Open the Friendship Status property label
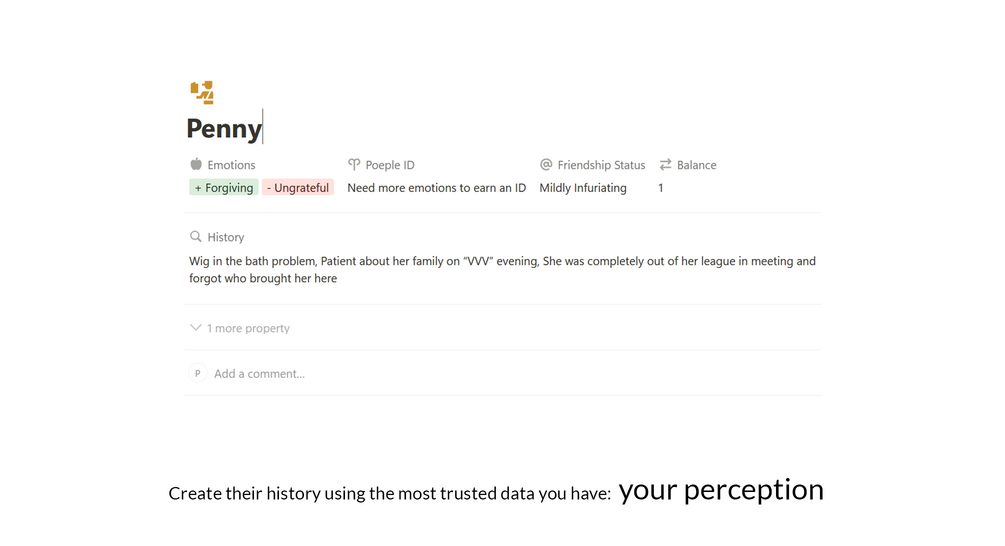This screenshot has width=1005, height=546. (601, 165)
